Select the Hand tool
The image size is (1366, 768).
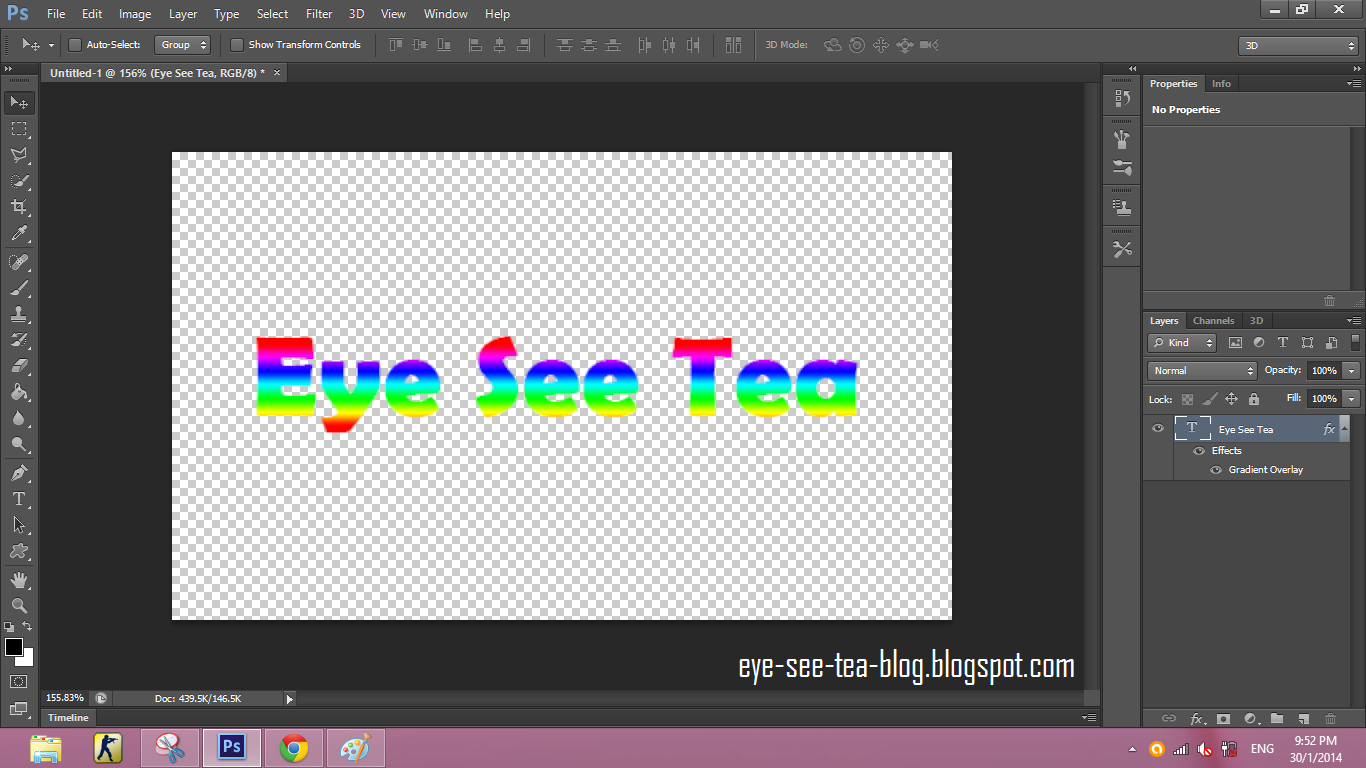pyautogui.click(x=19, y=580)
